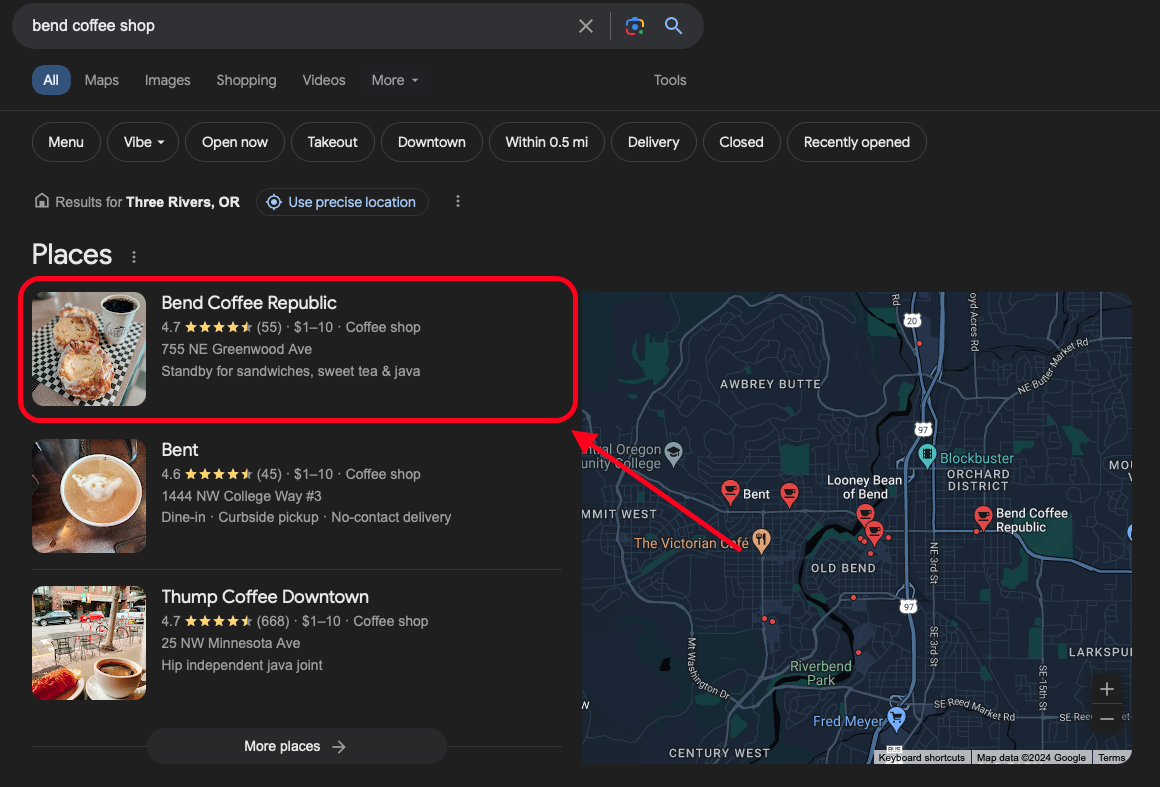Click the Central Oregon Community College marker

pos(673,453)
